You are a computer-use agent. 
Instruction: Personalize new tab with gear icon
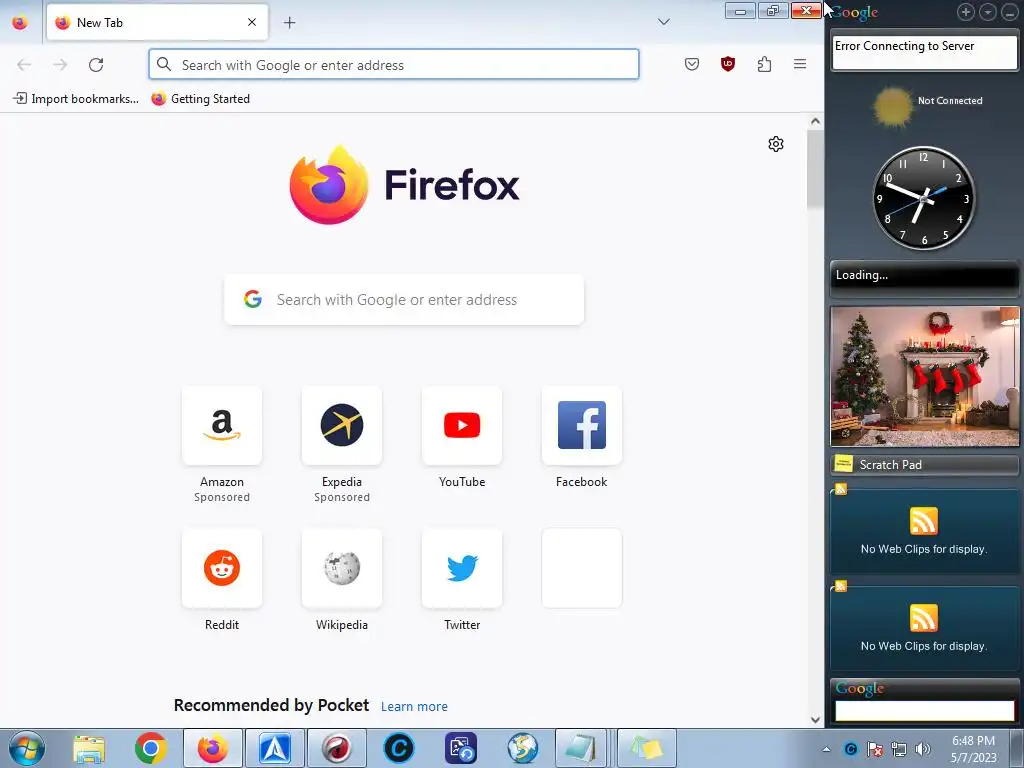(775, 144)
